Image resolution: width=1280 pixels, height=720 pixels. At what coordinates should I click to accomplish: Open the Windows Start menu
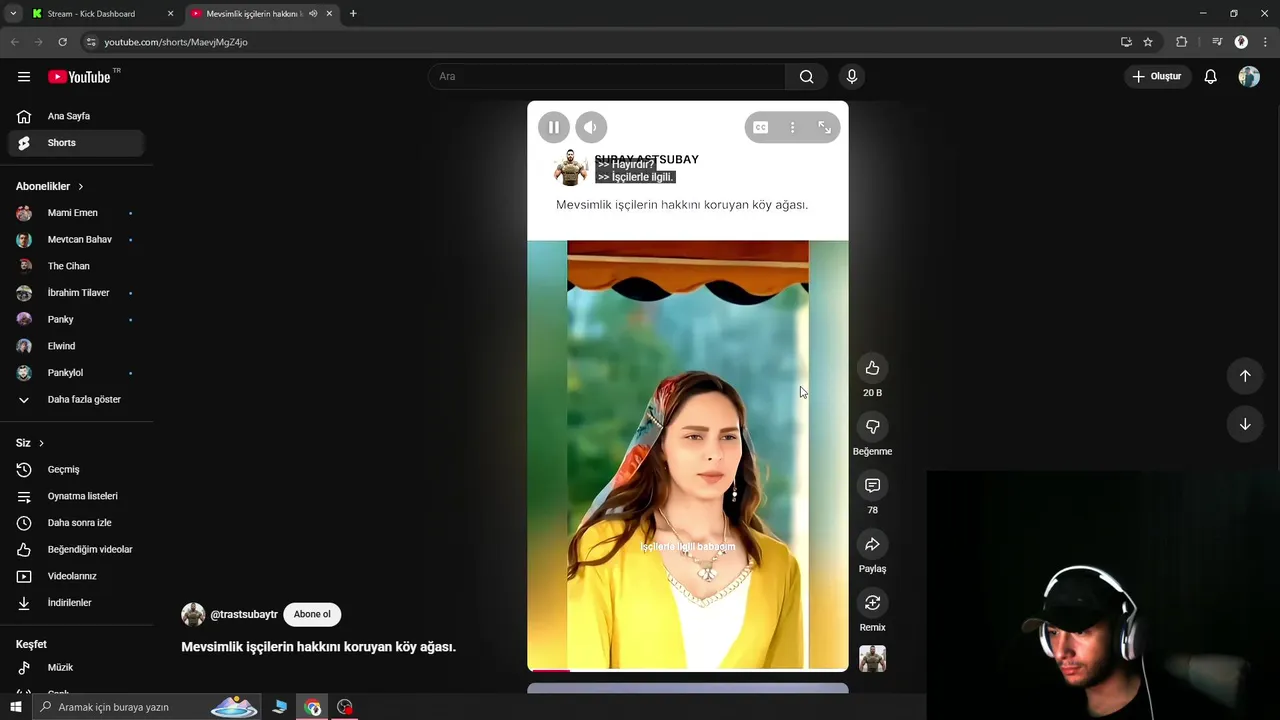pos(16,707)
